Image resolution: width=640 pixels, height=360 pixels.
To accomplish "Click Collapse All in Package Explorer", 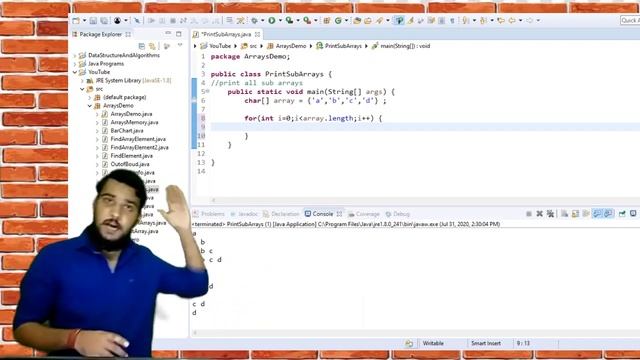I will [x=142, y=46].
